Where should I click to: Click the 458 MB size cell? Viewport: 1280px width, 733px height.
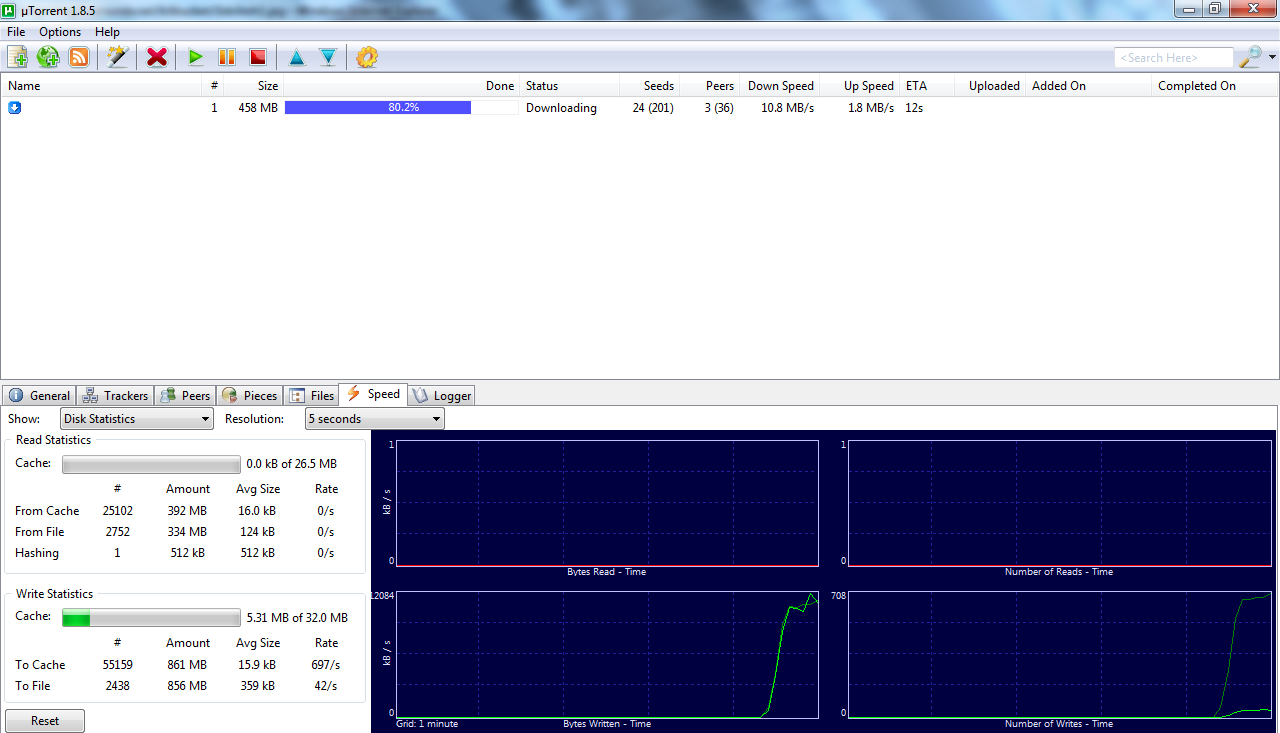pos(258,108)
